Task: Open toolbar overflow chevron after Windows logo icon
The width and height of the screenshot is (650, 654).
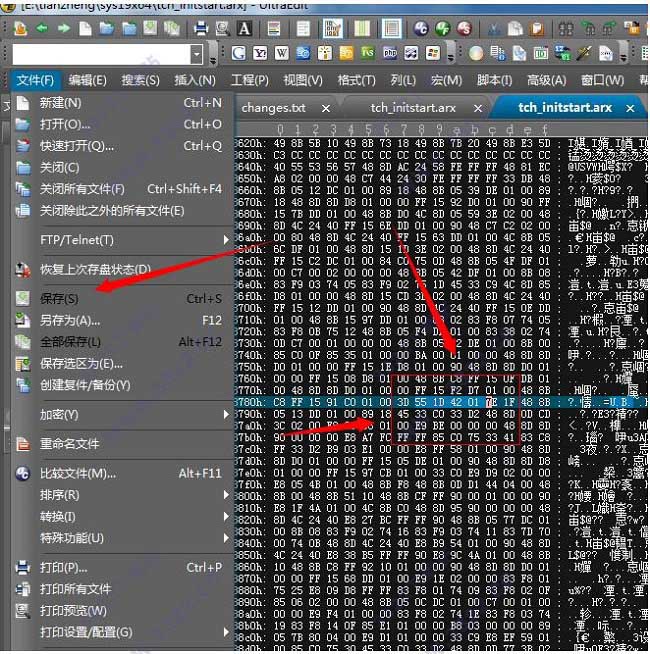Action: pos(451,55)
